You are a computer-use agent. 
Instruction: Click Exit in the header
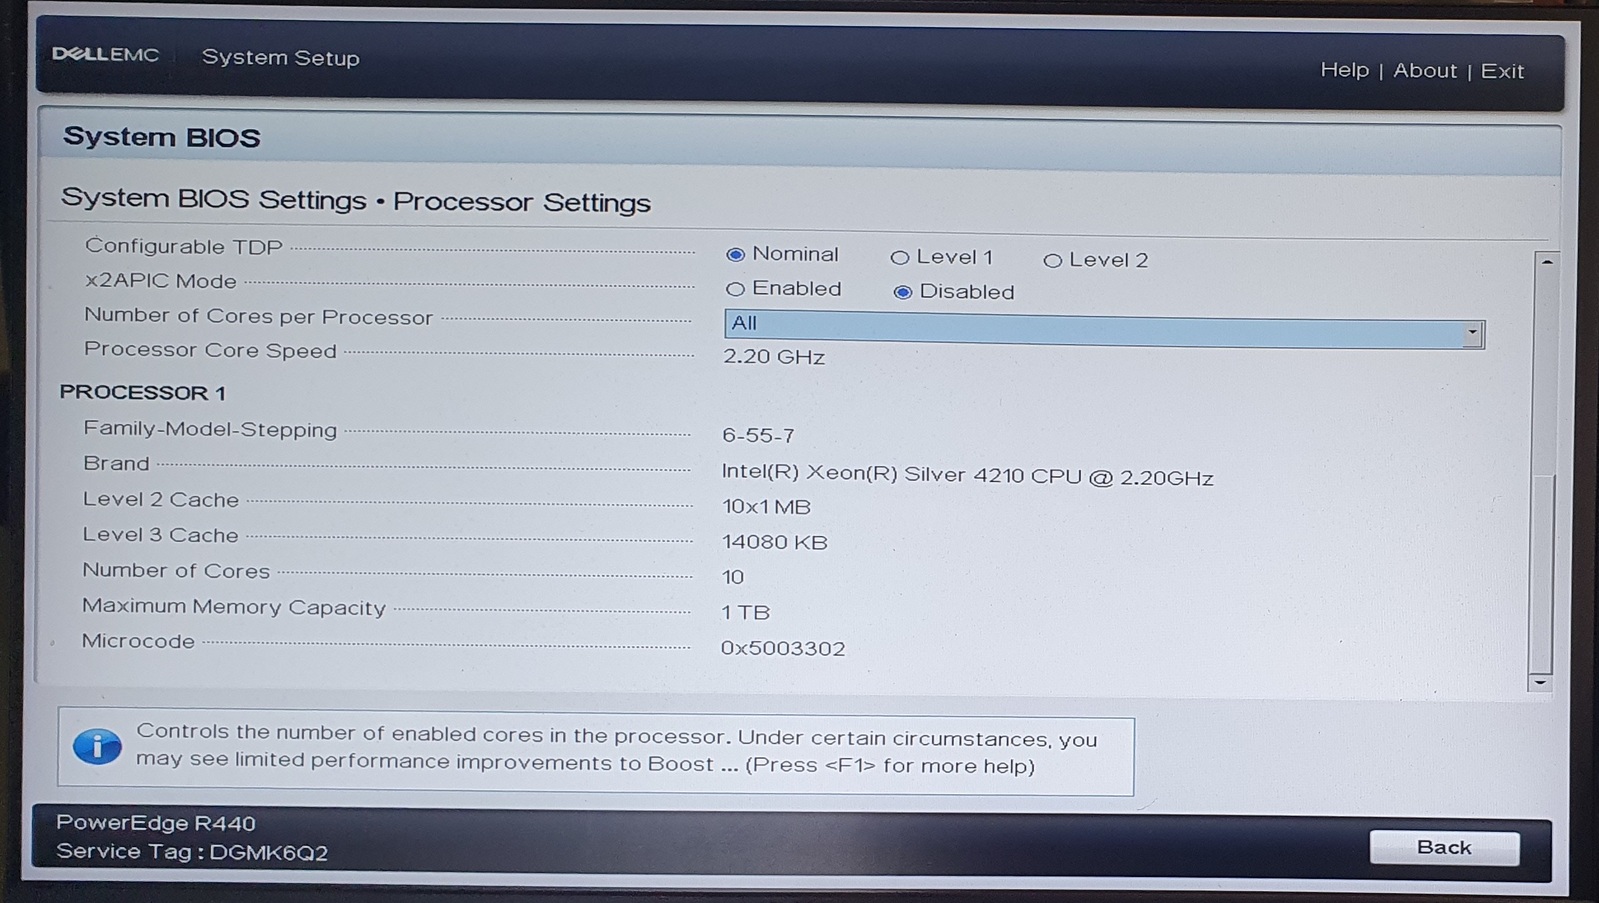[x=1502, y=72]
